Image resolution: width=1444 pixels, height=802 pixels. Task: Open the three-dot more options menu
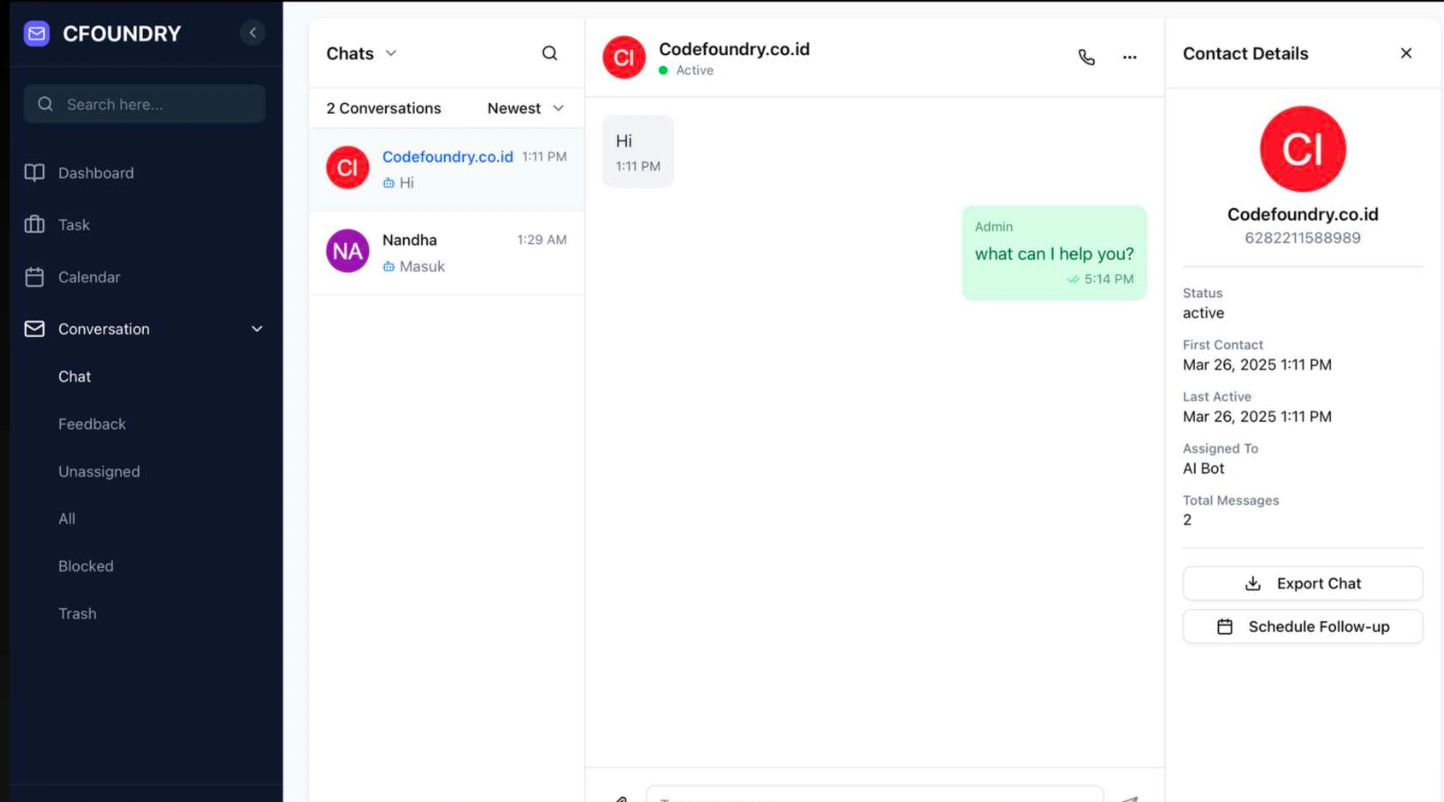coord(1129,57)
